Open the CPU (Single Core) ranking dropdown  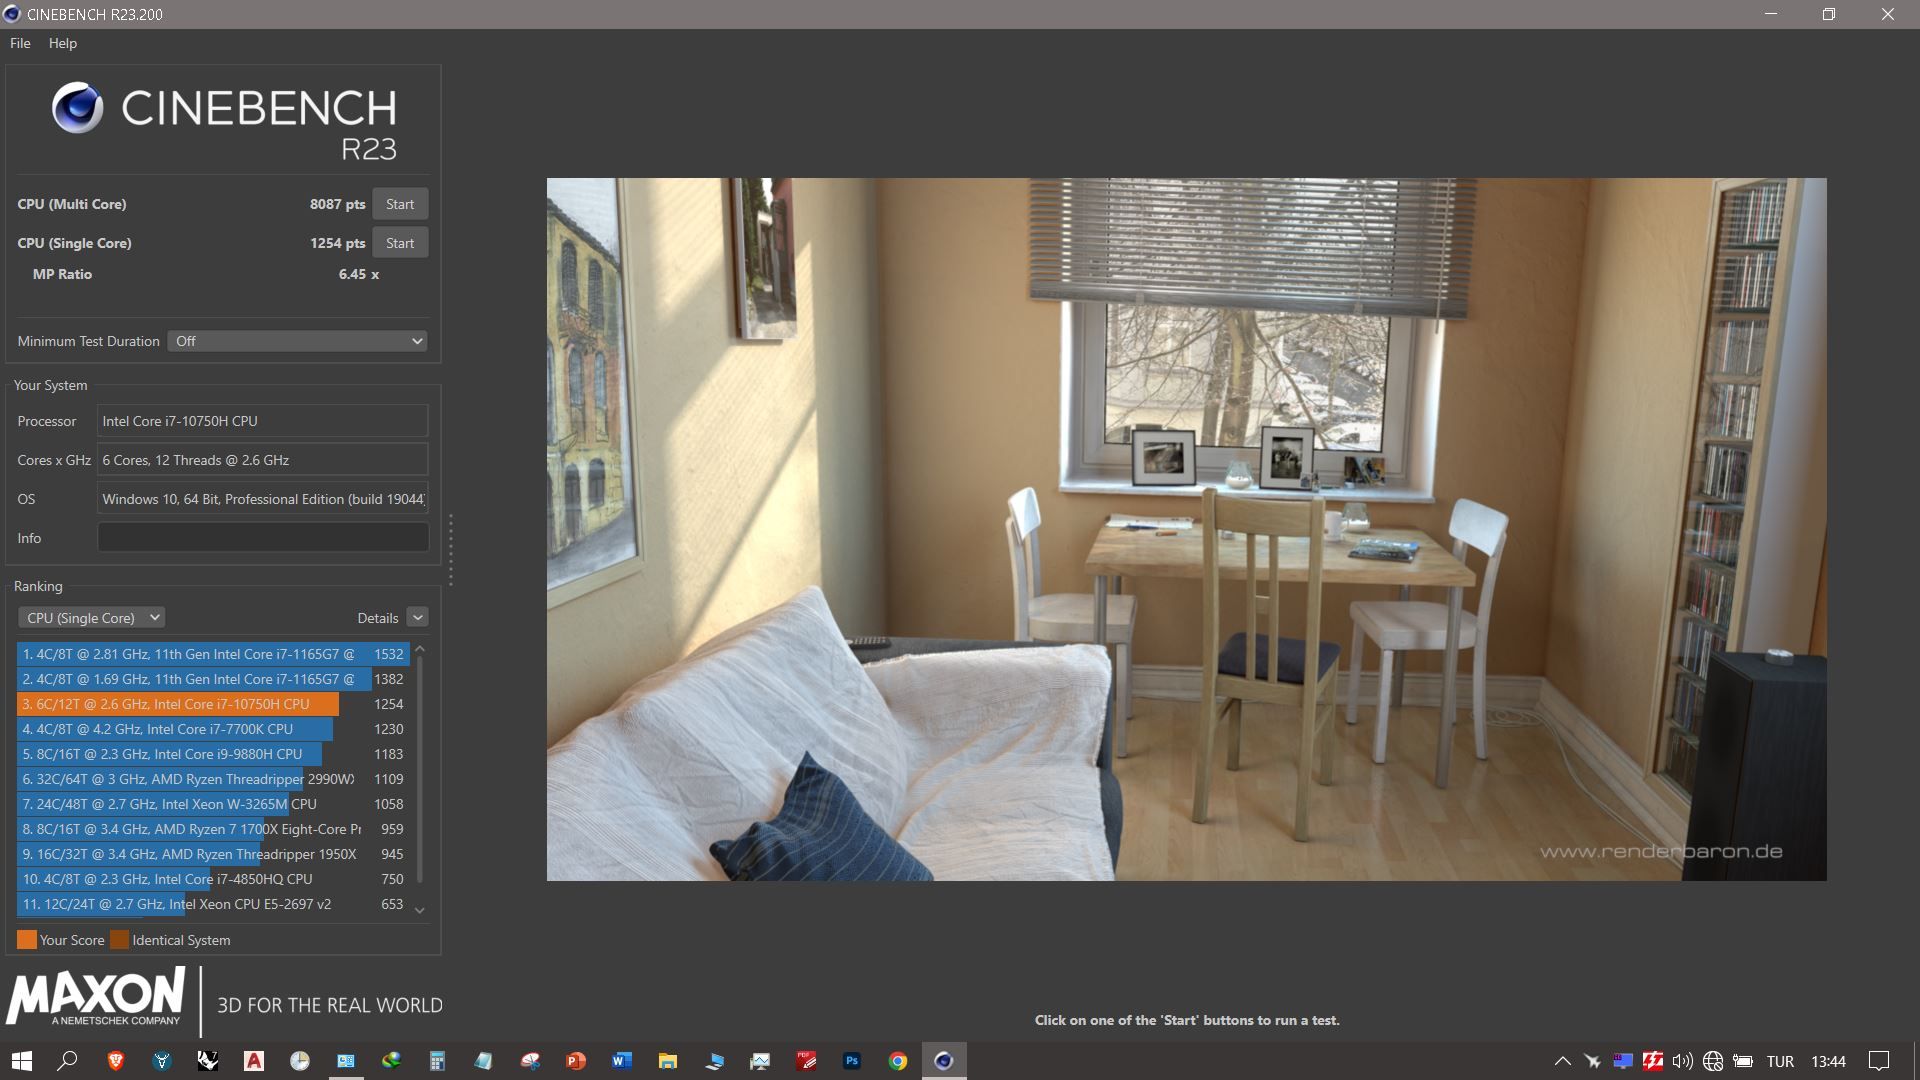point(91,618)
